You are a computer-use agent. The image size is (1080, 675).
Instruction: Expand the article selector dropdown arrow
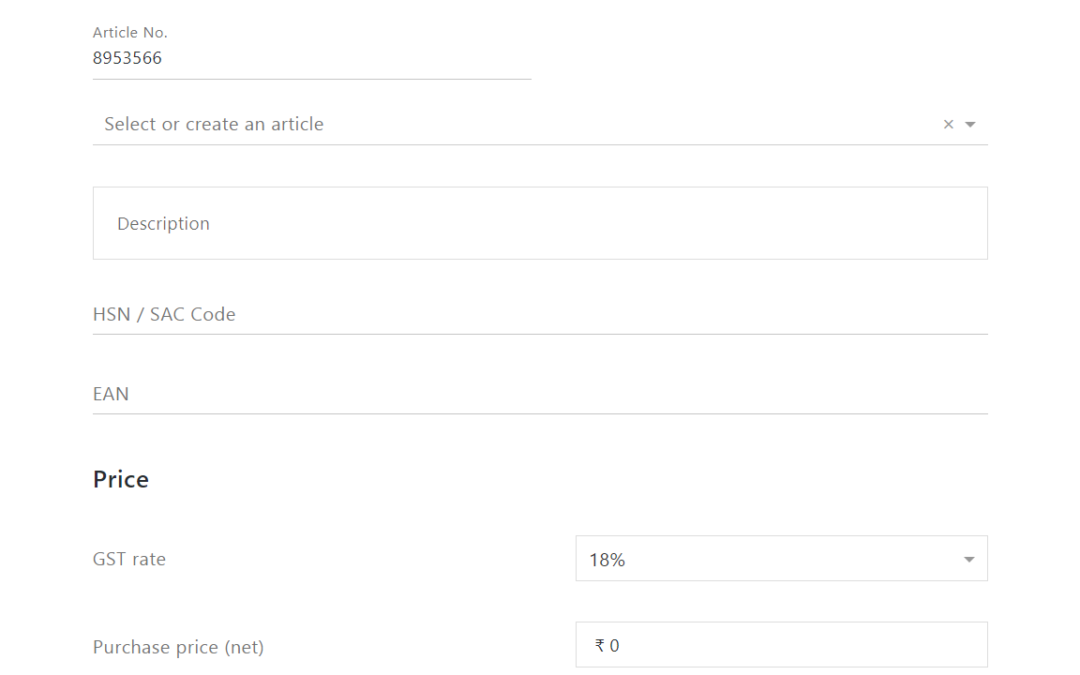pos(969,125)
